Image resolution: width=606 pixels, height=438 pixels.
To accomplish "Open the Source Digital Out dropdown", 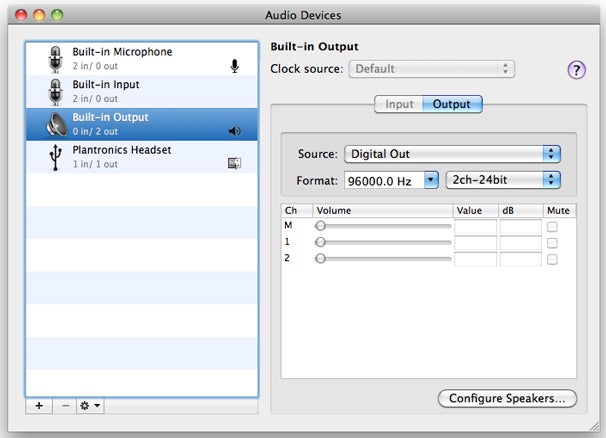I will (452, 154).
